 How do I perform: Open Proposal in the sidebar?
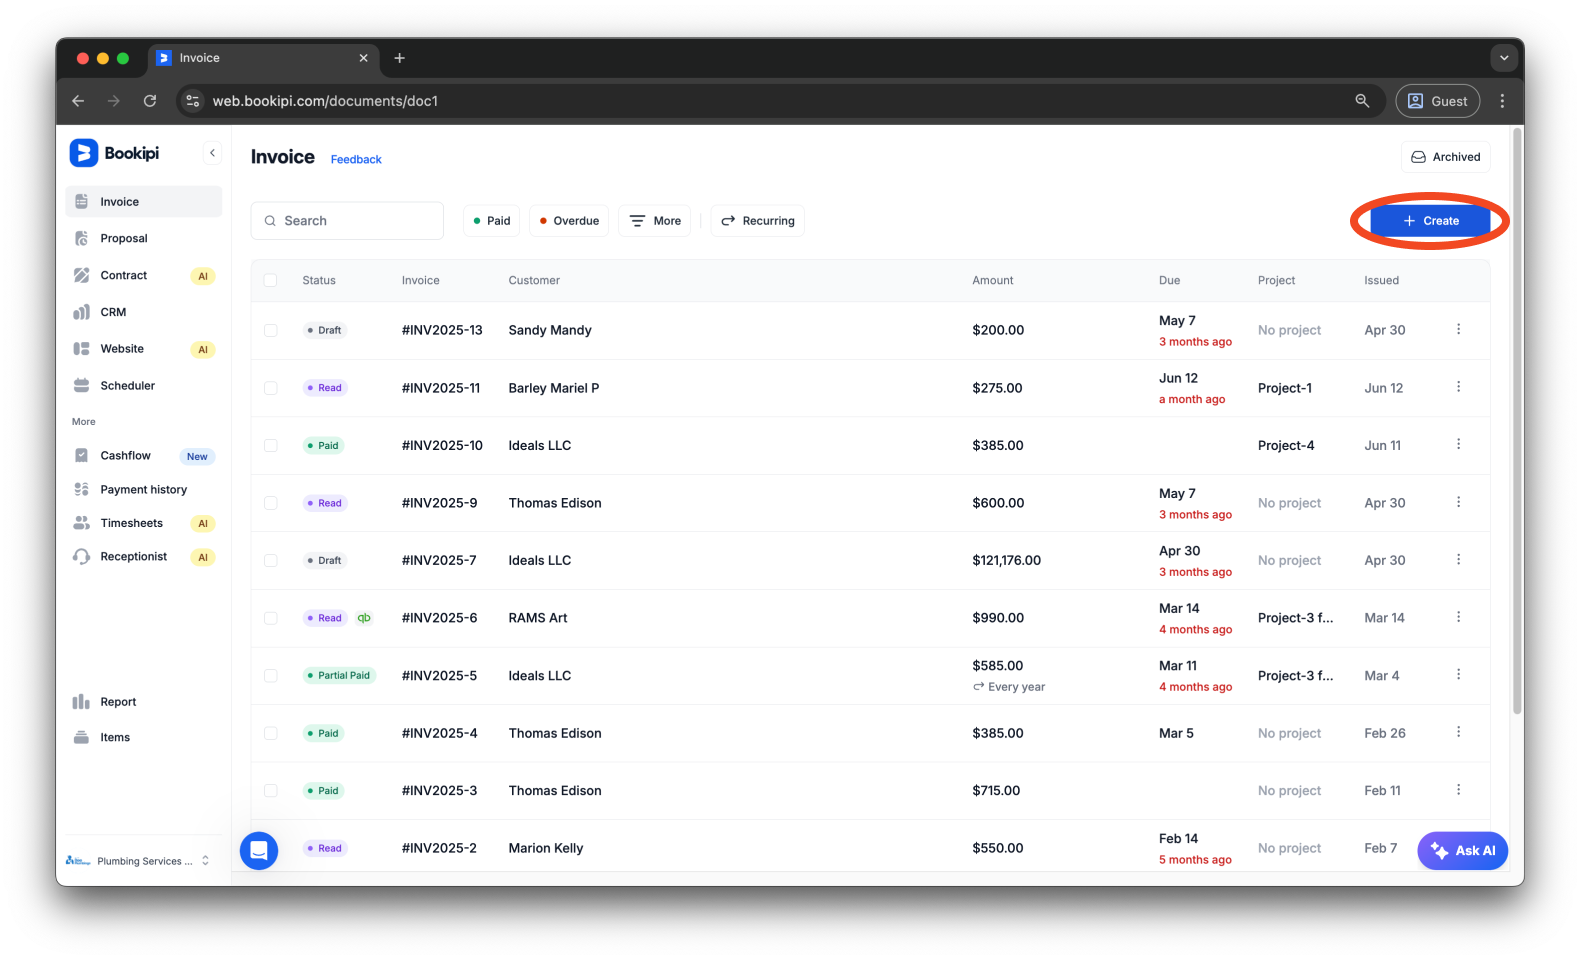(144, 239)
